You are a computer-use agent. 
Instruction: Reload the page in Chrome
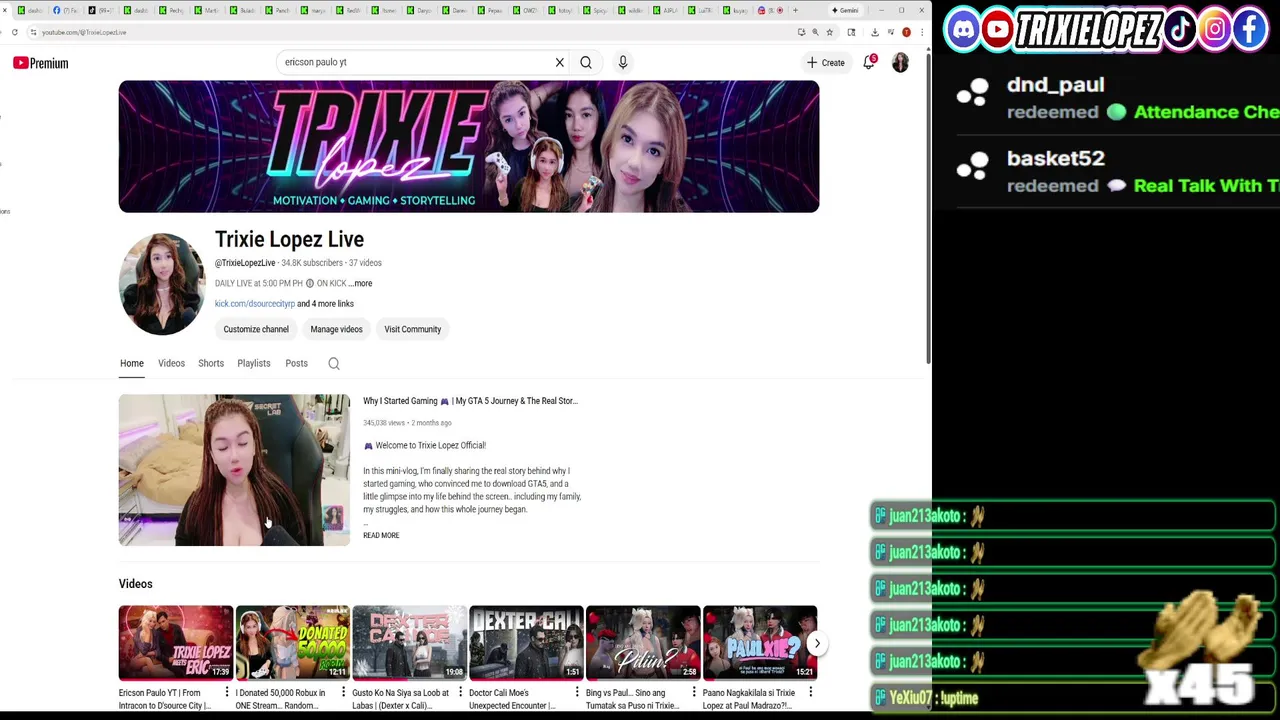[15, 32]
